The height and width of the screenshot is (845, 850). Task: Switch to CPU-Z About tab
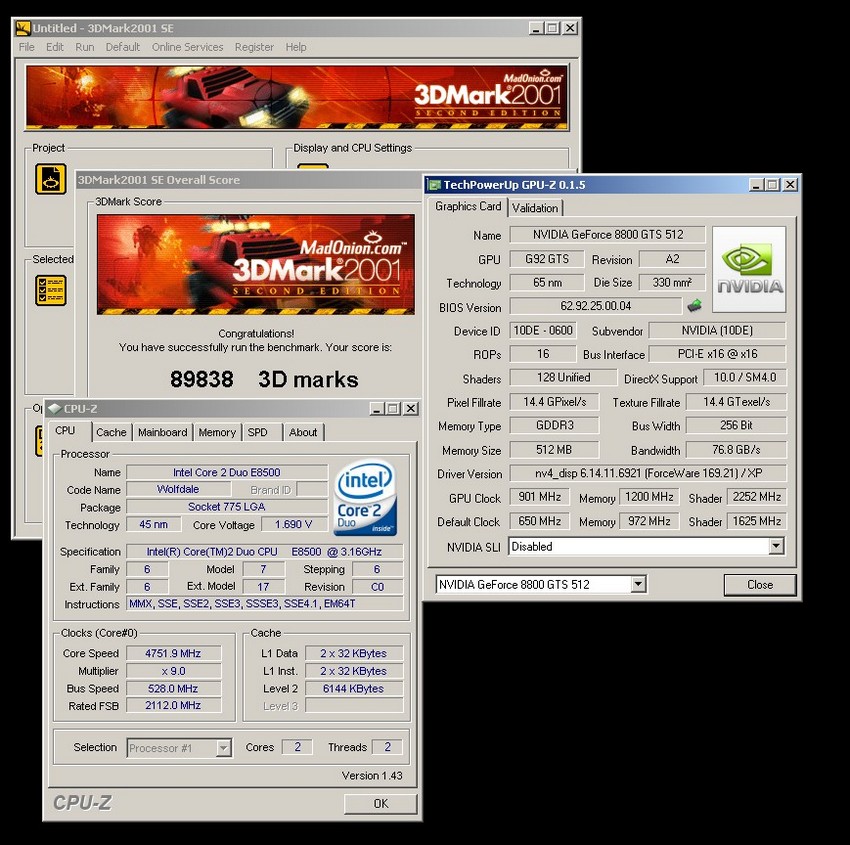(303, 433)
